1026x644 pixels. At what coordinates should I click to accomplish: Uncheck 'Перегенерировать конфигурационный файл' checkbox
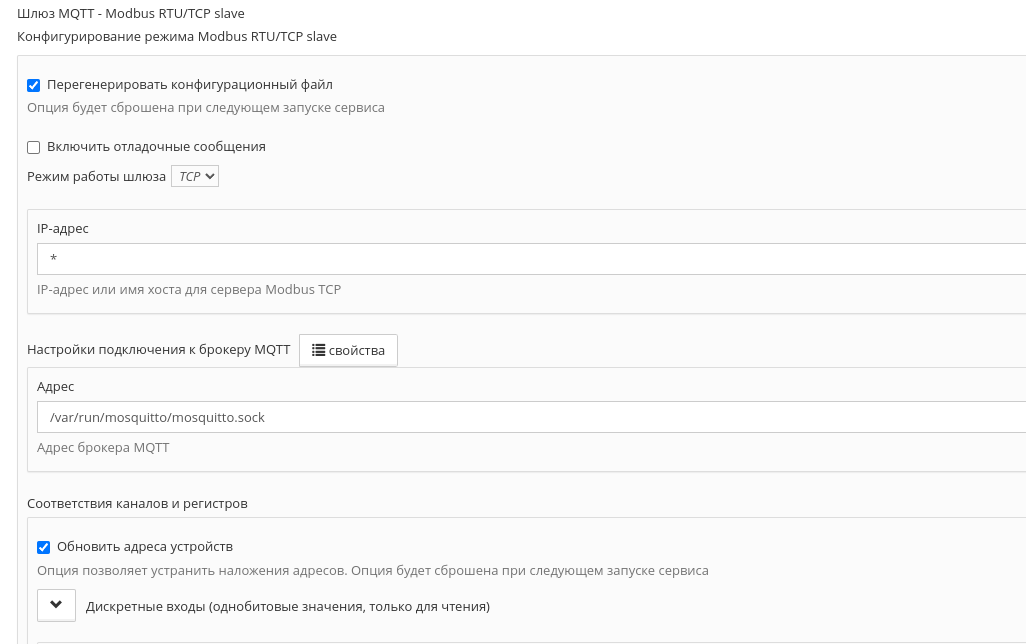(33, 85)
